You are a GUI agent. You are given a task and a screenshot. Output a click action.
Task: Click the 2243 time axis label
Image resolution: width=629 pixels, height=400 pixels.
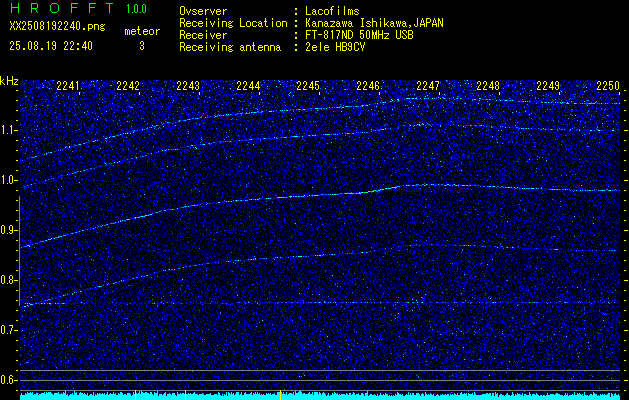coord(188,85)
